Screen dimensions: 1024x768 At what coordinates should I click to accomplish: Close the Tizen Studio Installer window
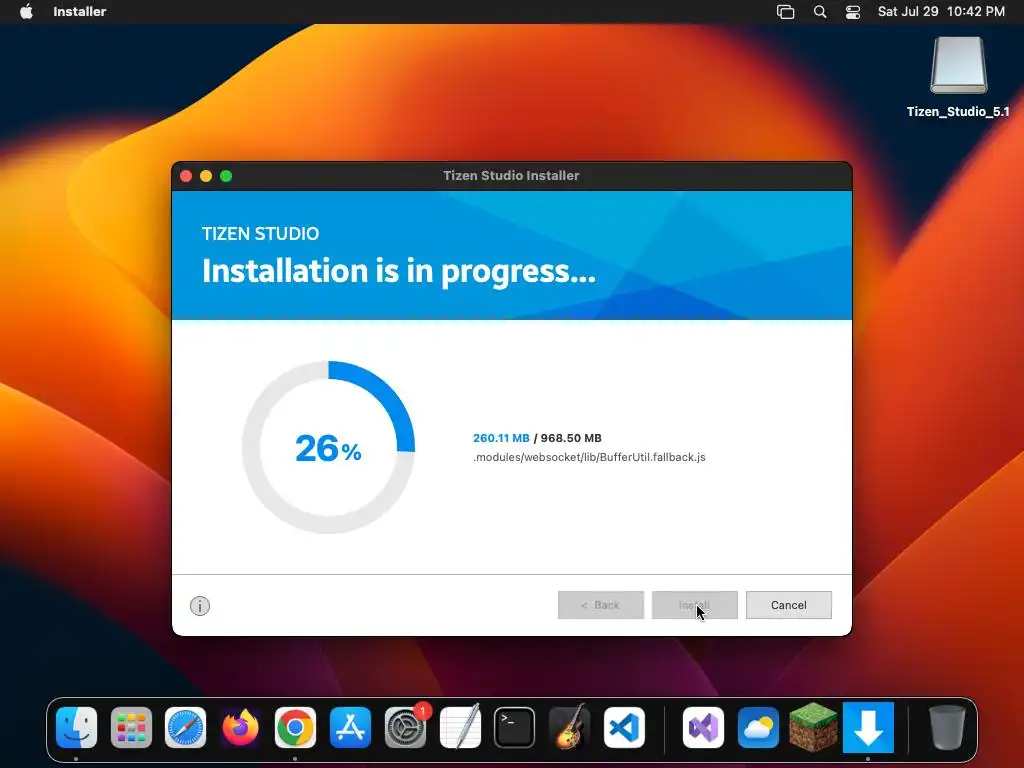186,176
